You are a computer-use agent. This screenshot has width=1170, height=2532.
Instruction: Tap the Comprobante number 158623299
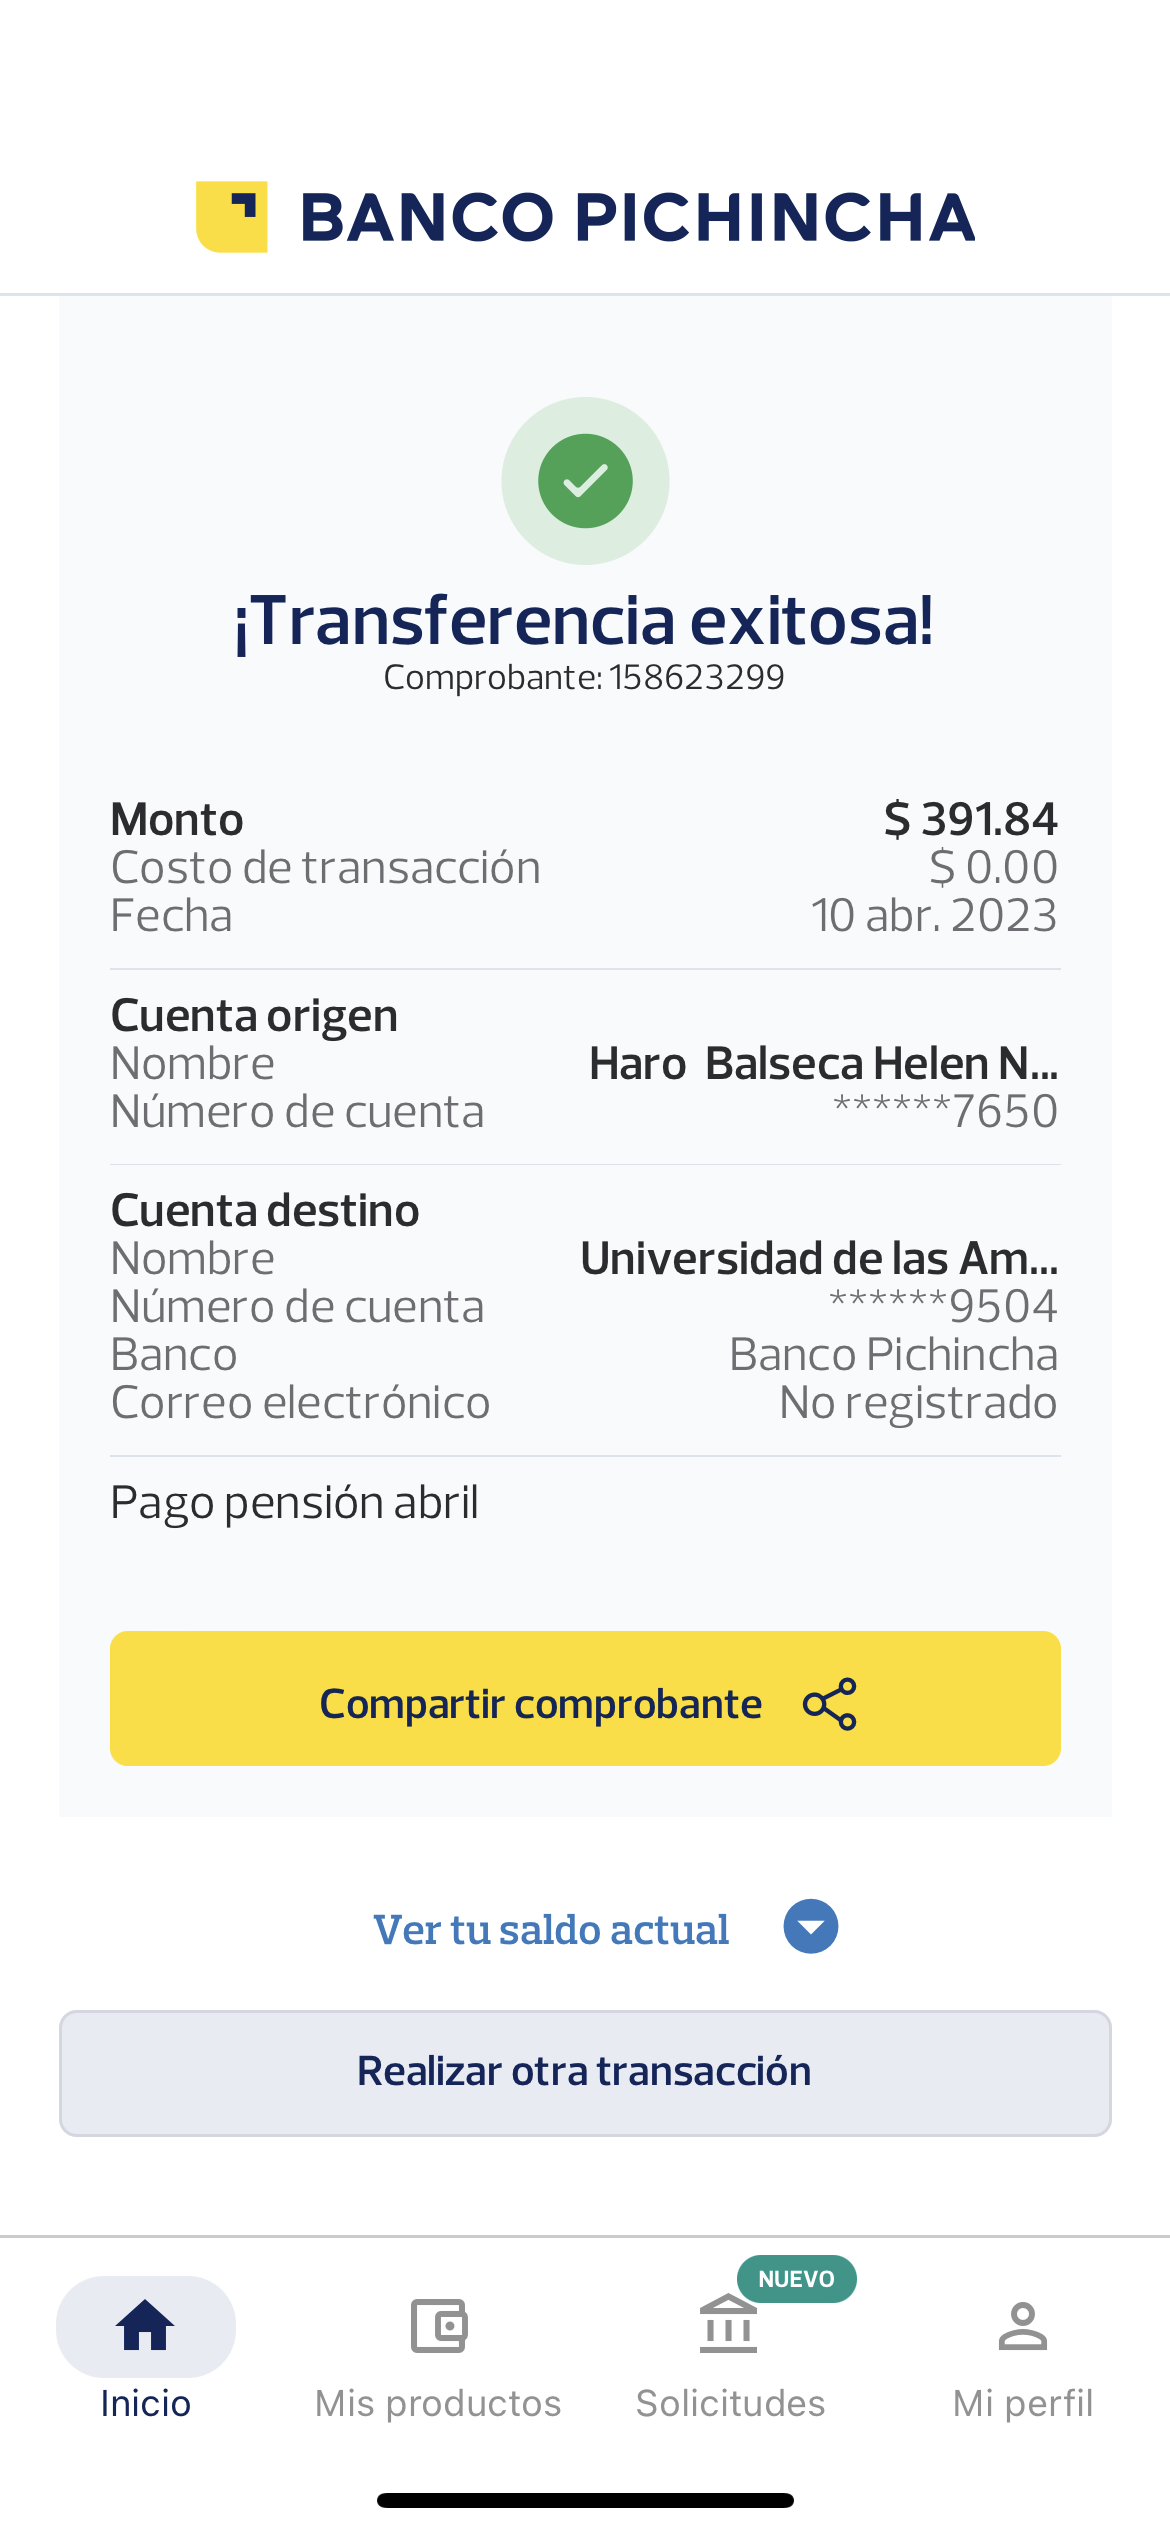coord(696,678)
